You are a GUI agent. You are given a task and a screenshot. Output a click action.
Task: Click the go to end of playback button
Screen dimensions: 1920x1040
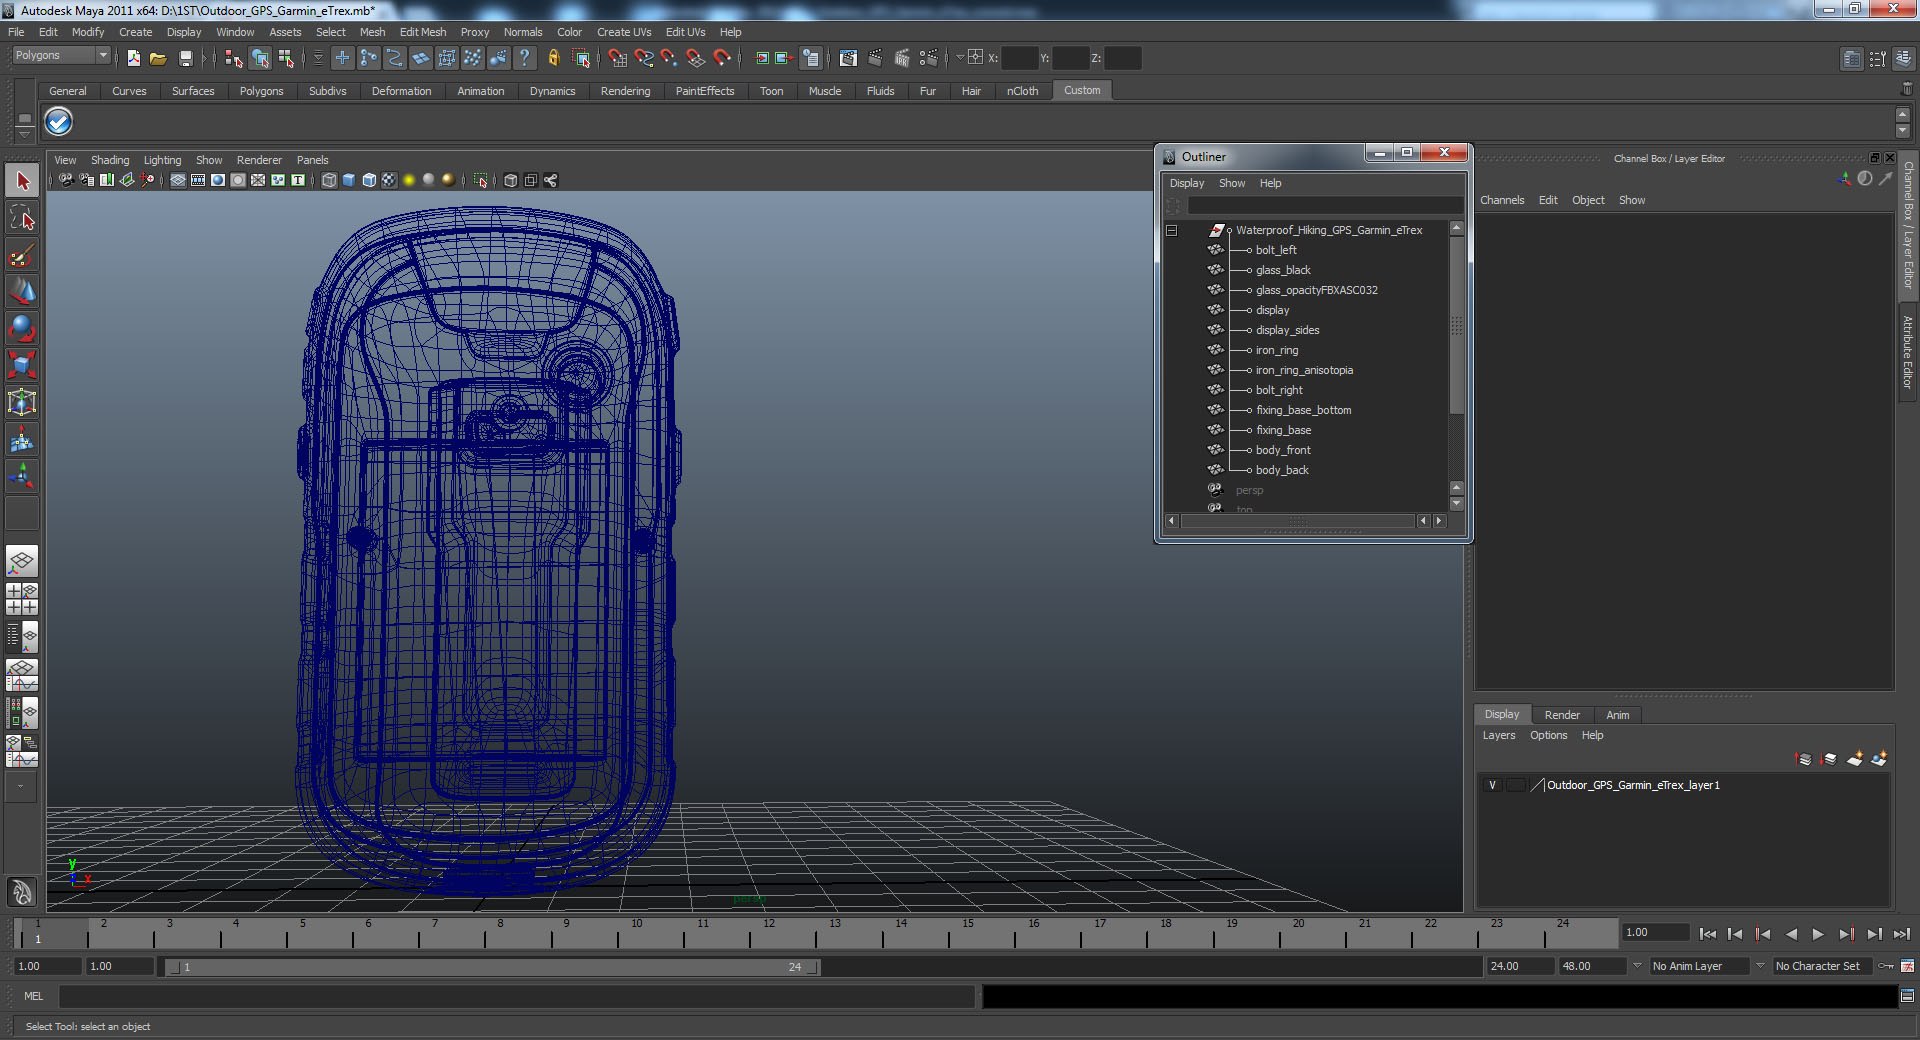click(1901, 934)
